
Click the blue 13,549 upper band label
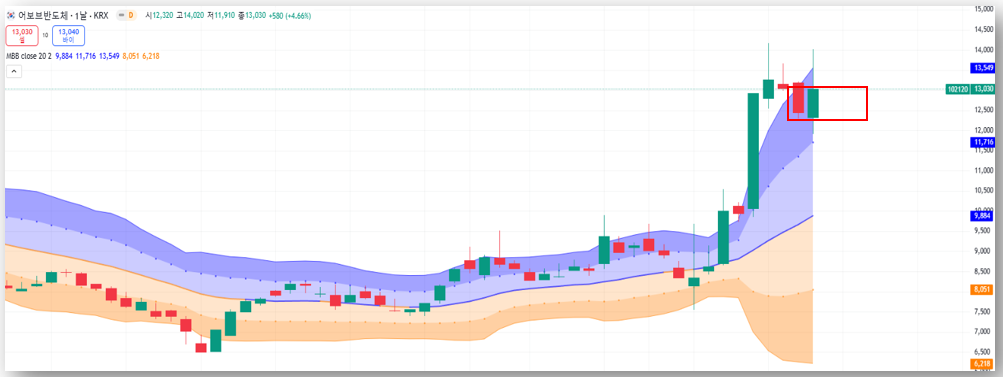point(983,67)
